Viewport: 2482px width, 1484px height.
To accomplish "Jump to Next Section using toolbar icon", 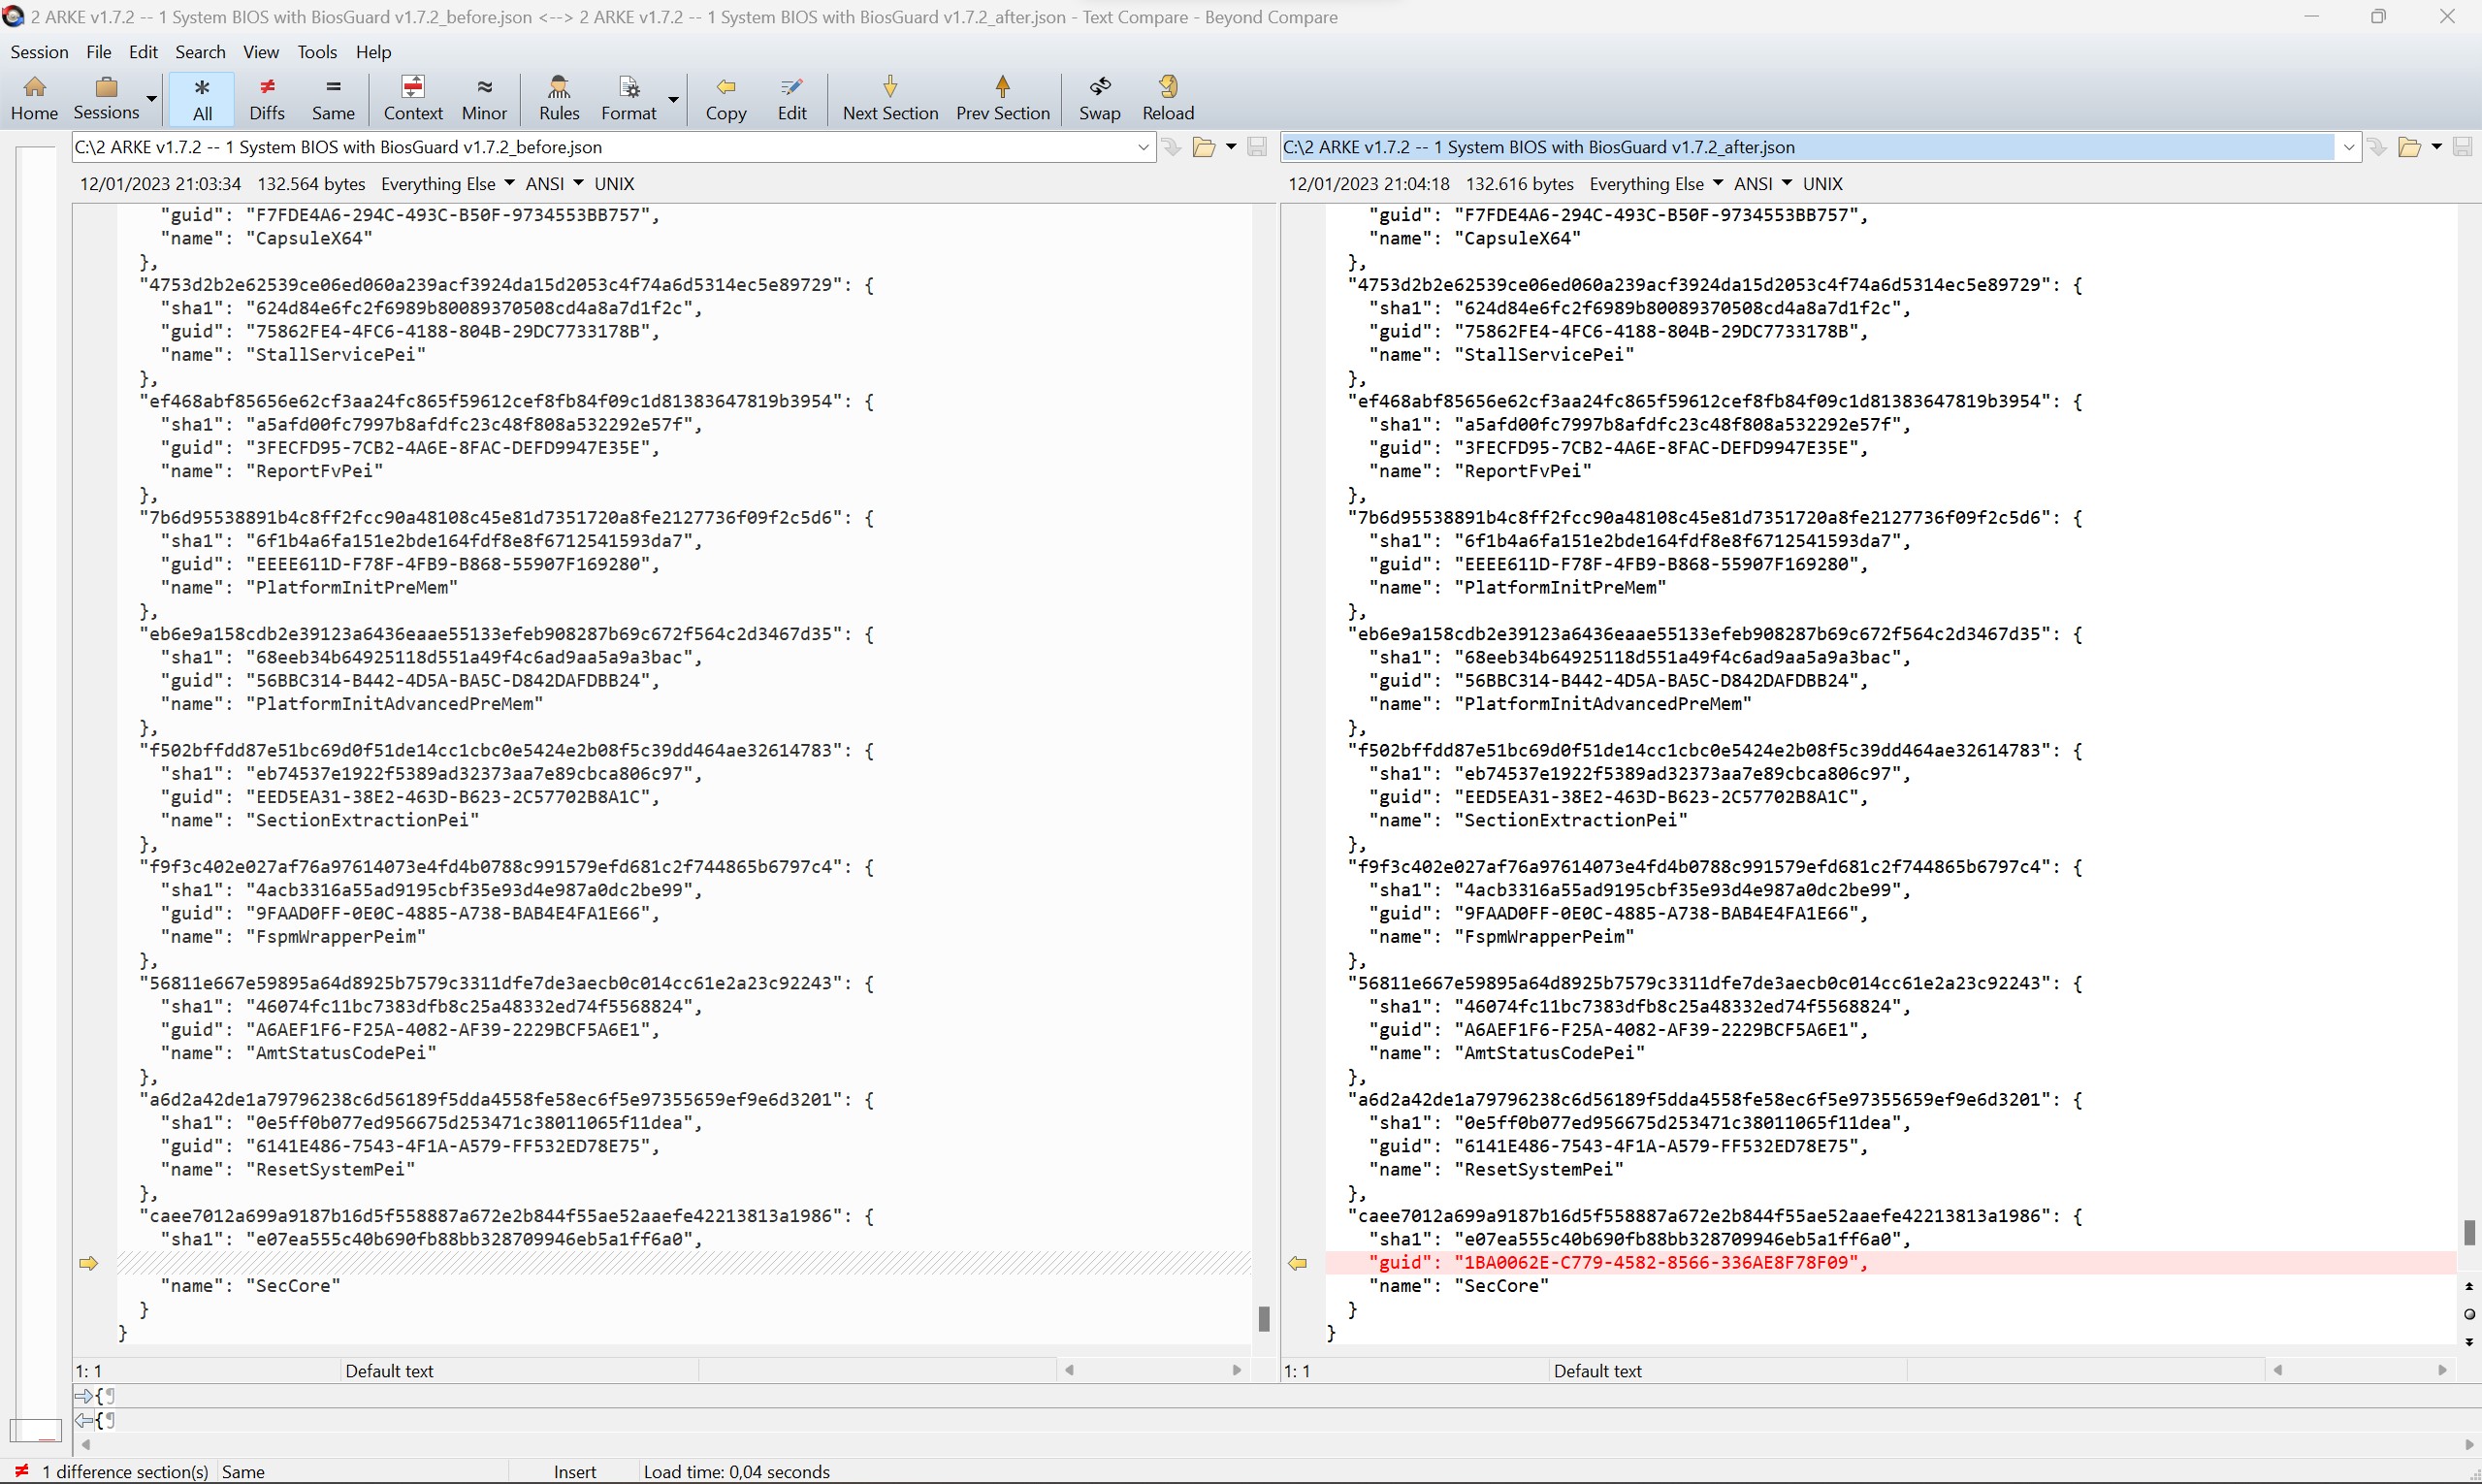I will pos(889,96).
